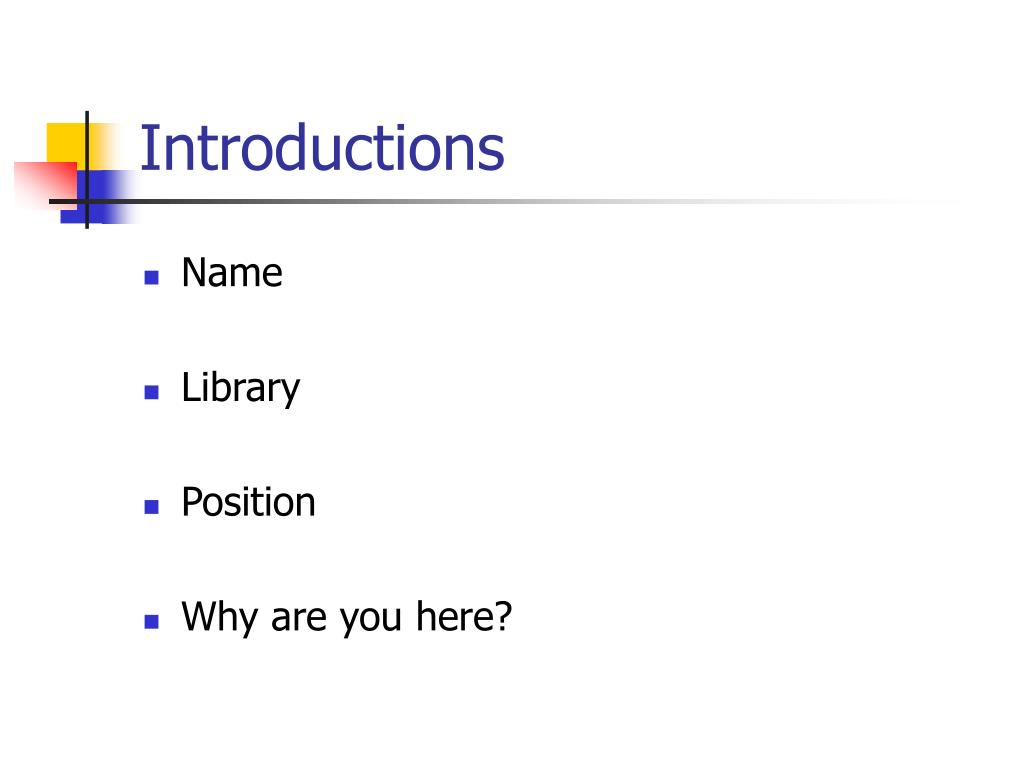The image size is (1024, 768).
Task: Select the Name bullet text
Action: 232,272
